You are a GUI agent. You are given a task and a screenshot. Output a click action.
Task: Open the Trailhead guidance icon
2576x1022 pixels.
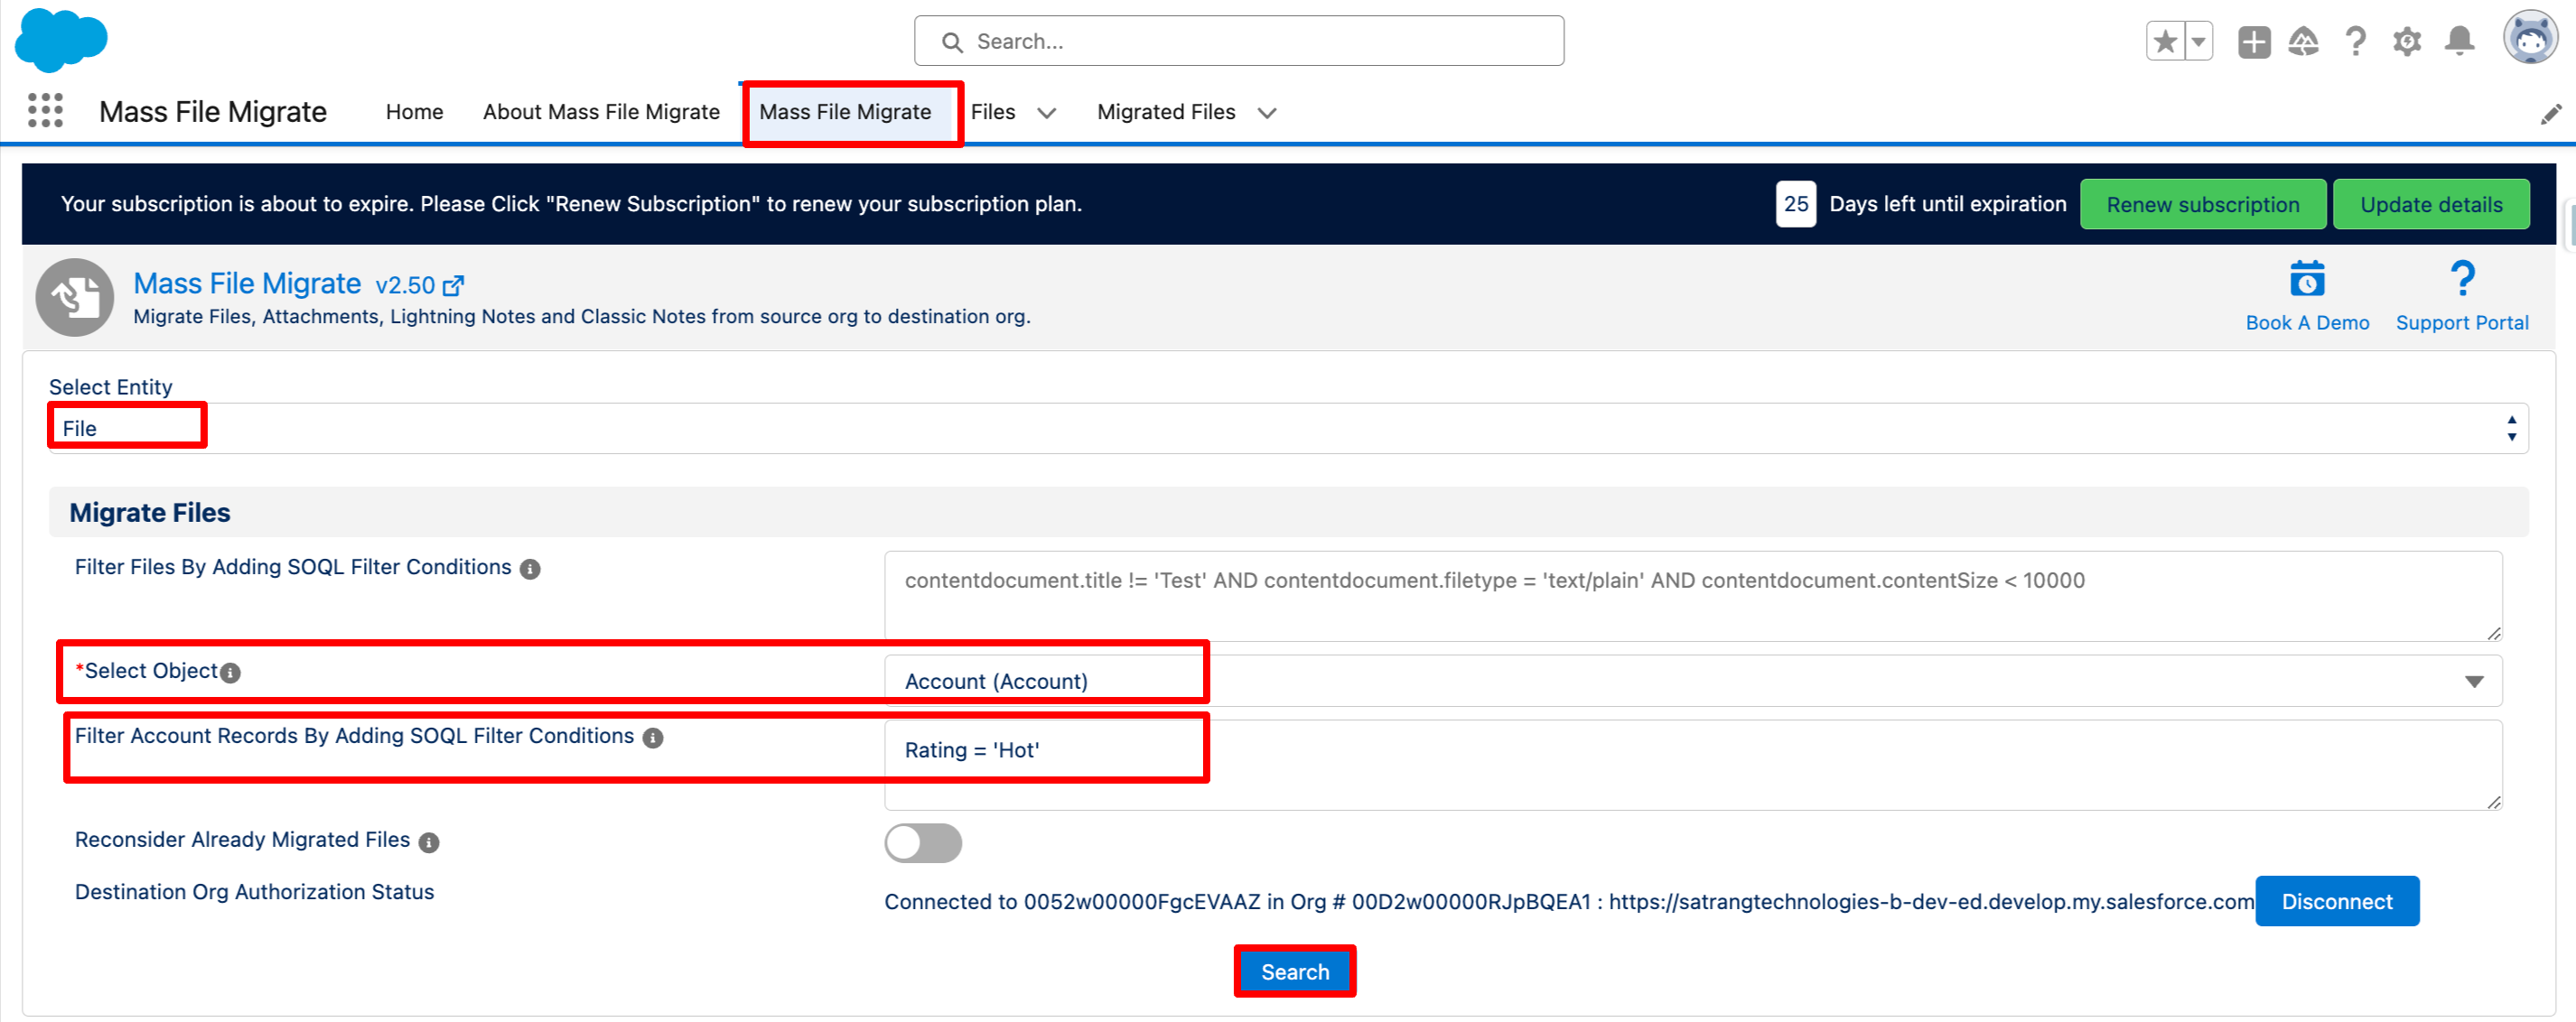[x=2304, y=42]
